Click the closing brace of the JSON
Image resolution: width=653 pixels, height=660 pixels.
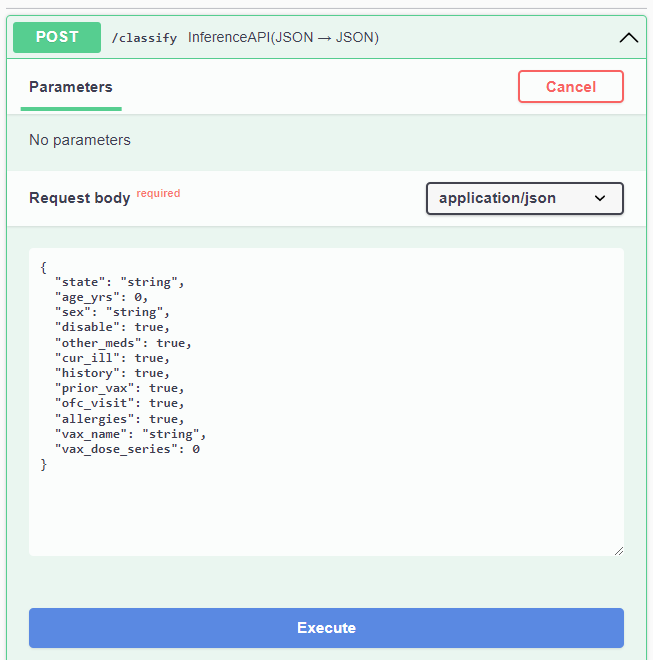[43, 465]
